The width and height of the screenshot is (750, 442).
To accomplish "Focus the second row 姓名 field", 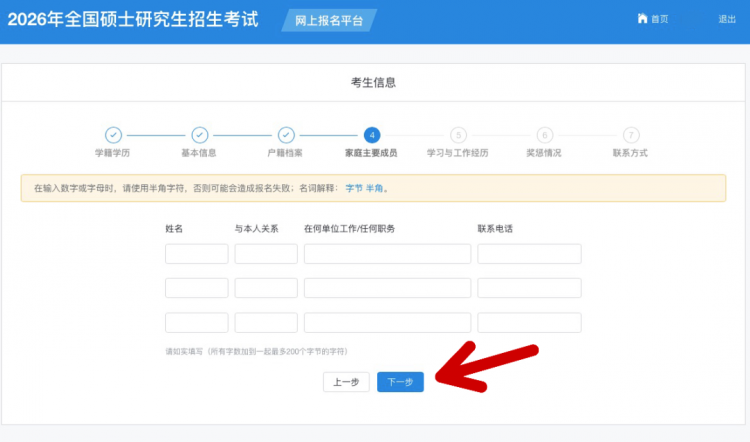I will [196, 288].
